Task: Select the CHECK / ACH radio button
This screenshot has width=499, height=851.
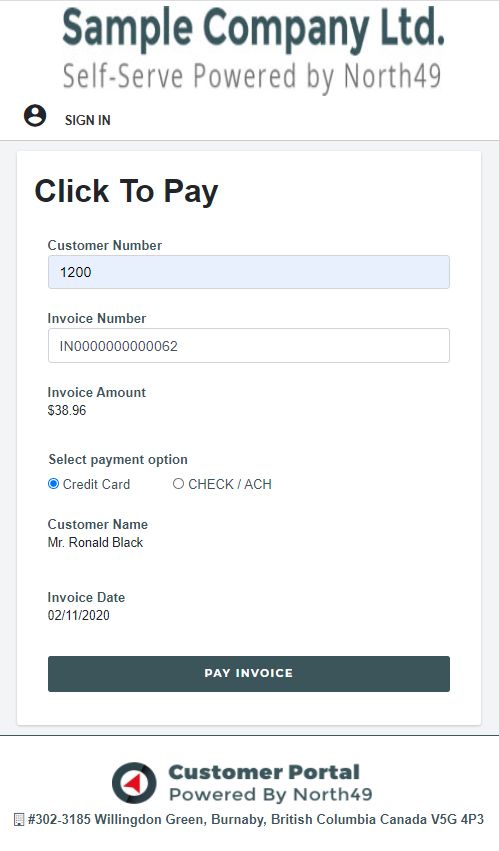Action: [x=178, y=484]
